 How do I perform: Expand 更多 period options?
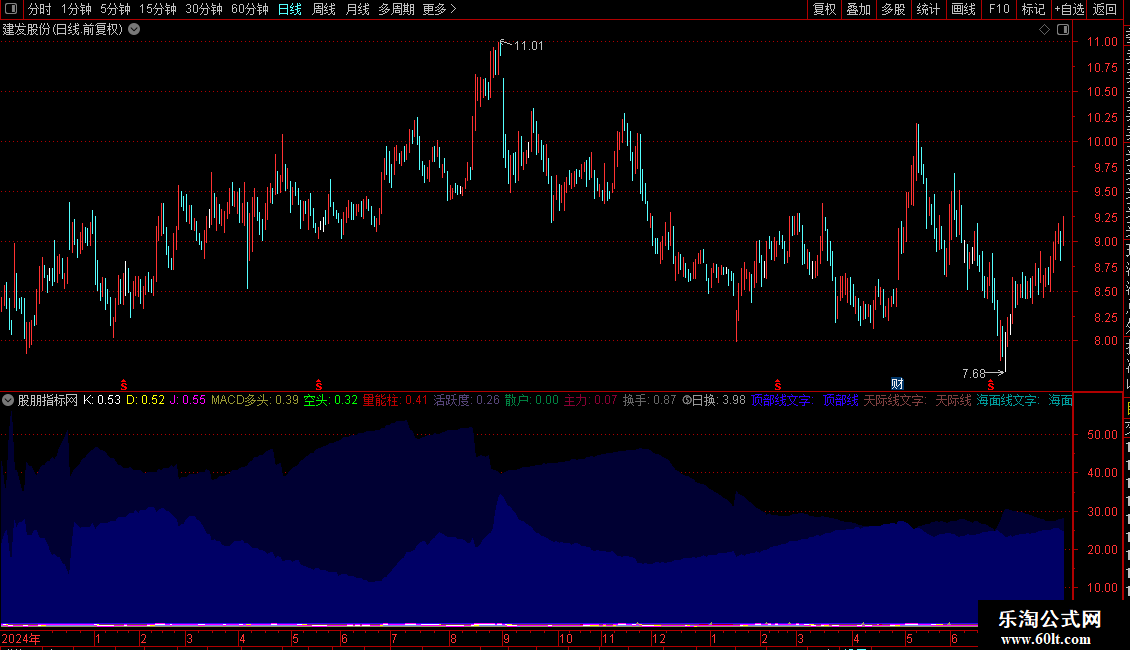pos(439,9)
